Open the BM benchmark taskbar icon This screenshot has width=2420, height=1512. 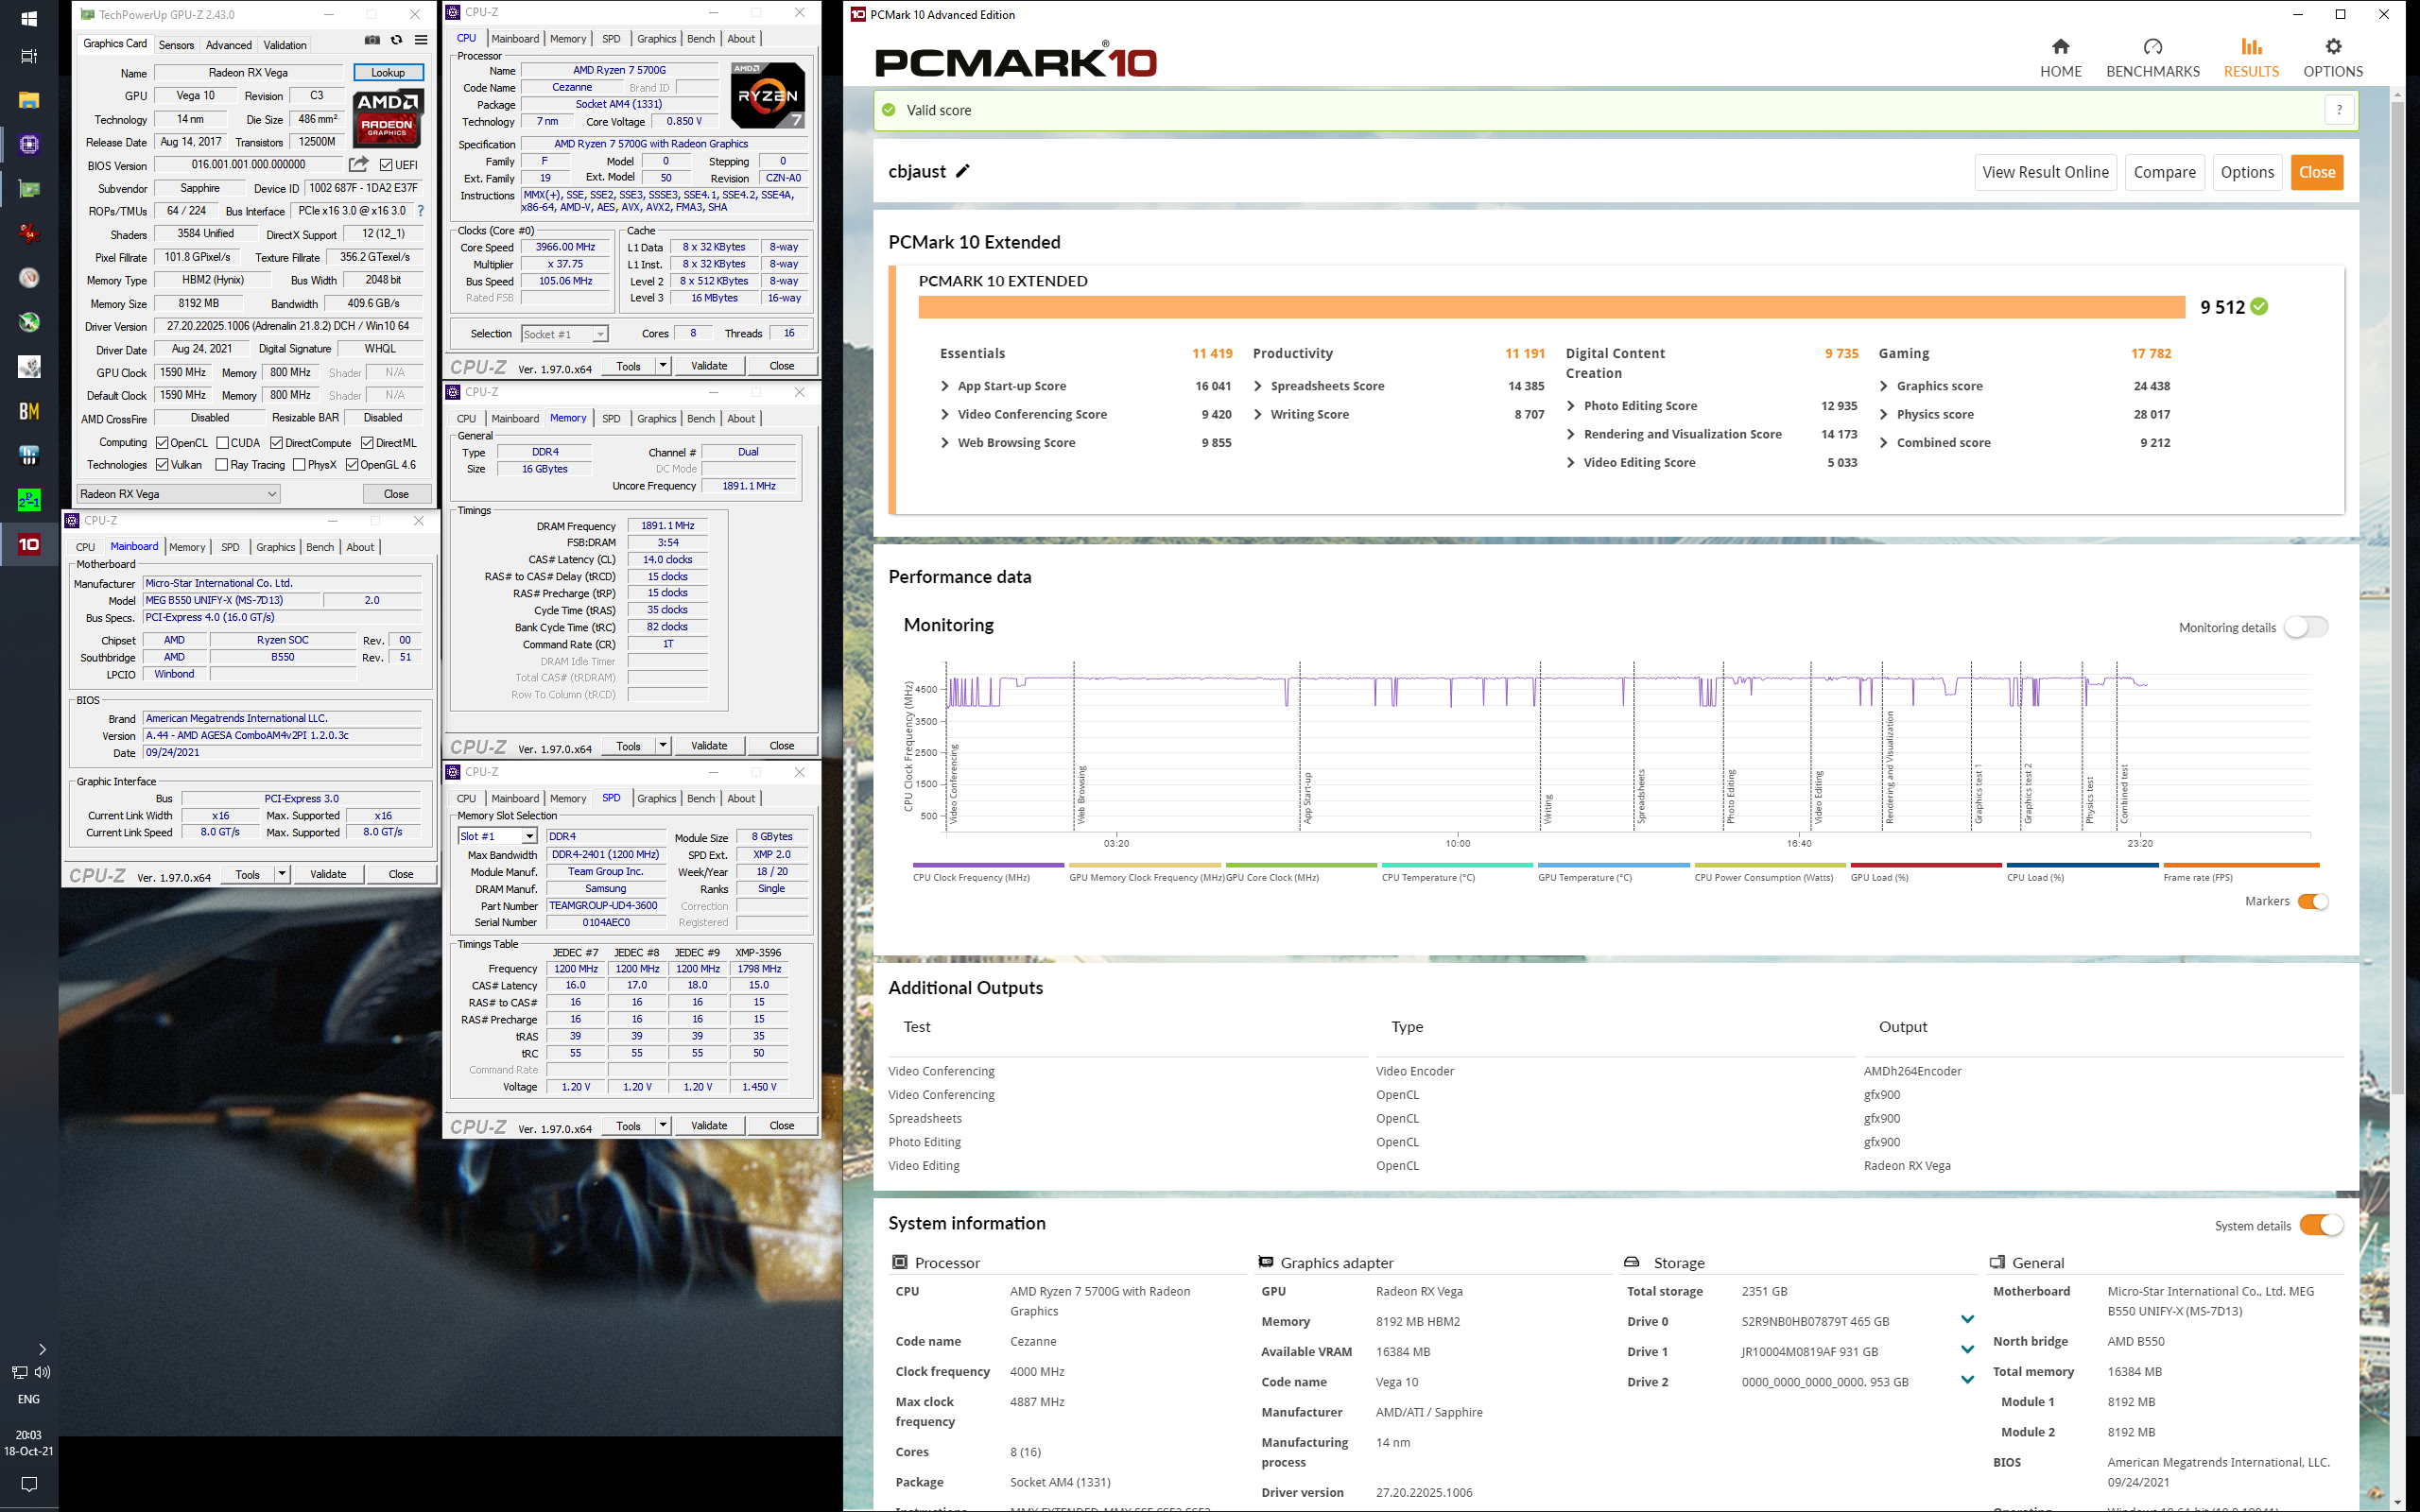pos(29,411)
